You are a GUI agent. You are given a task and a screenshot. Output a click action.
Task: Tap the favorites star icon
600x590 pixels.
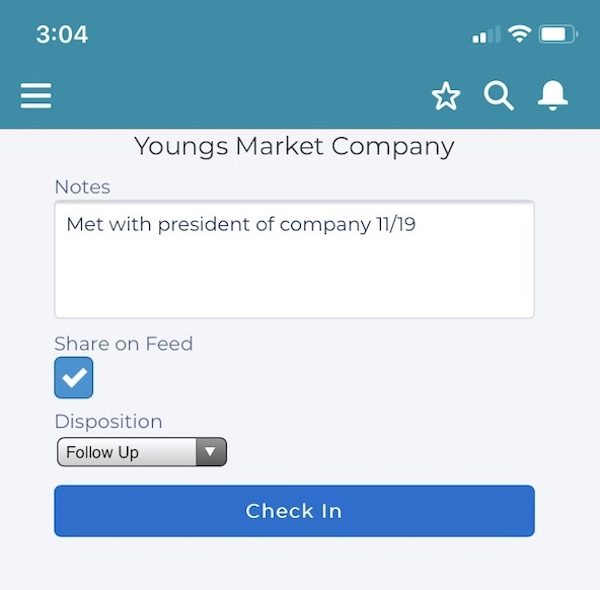point(446,96)
